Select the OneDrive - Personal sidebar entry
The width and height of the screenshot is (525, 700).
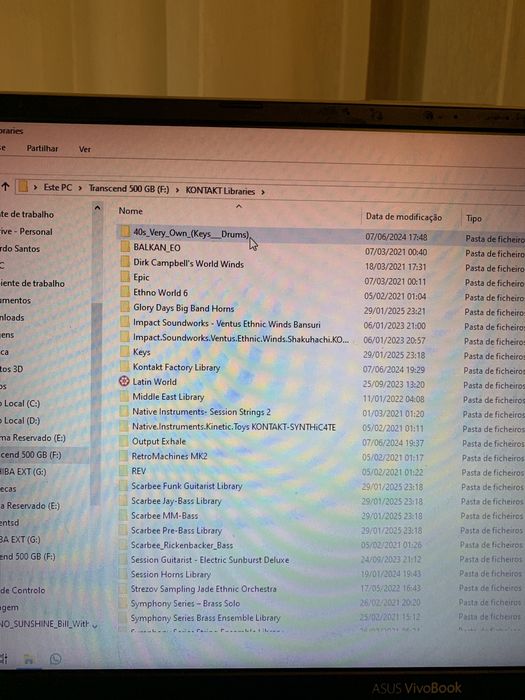click(x=26, y=231)
